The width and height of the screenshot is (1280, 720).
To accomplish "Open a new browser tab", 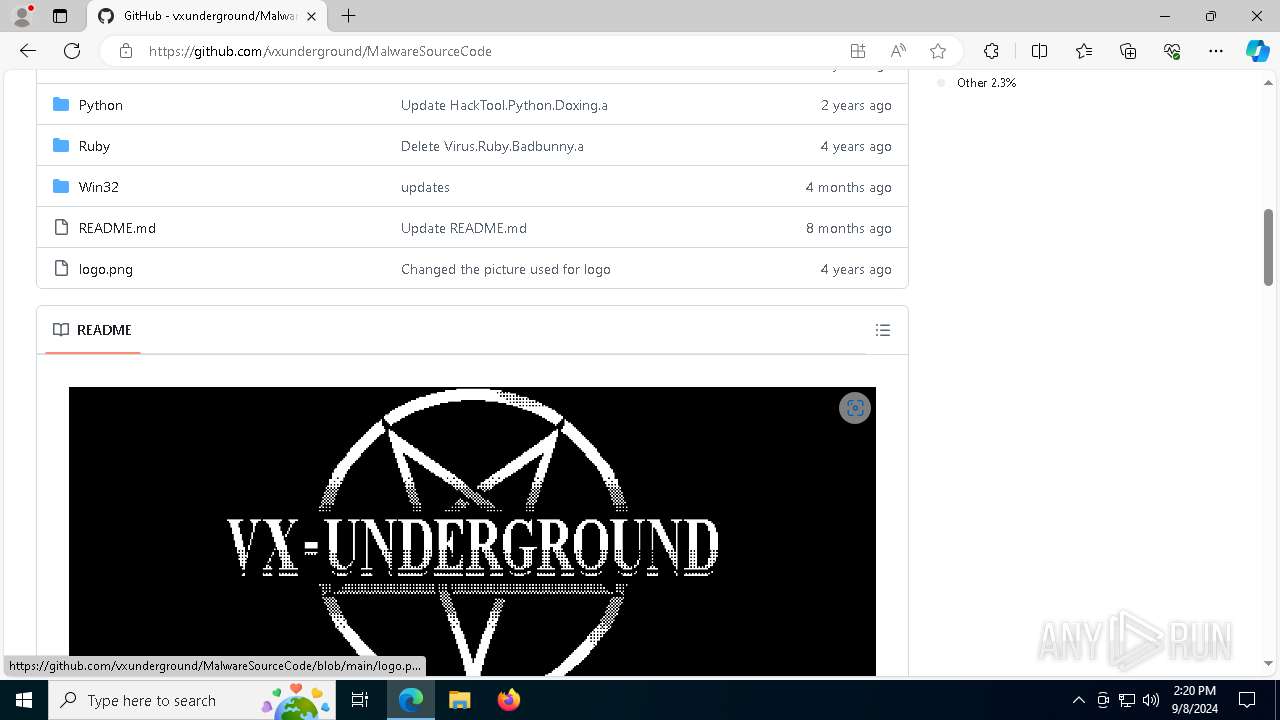I will pos(348,16).
